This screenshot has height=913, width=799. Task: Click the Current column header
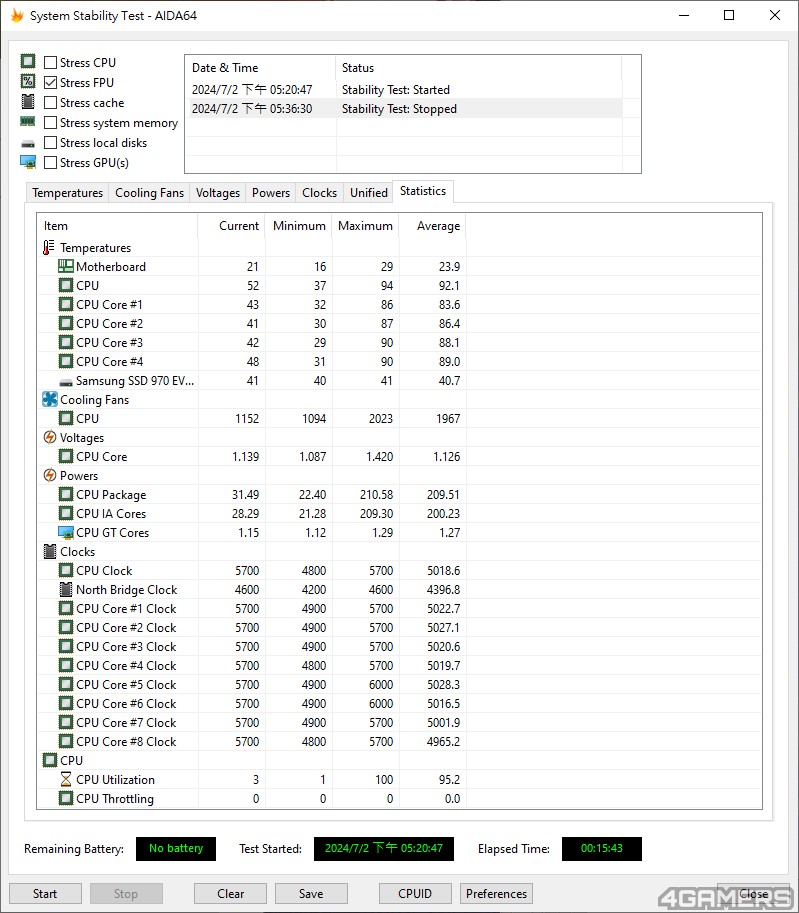coord(232,226)
